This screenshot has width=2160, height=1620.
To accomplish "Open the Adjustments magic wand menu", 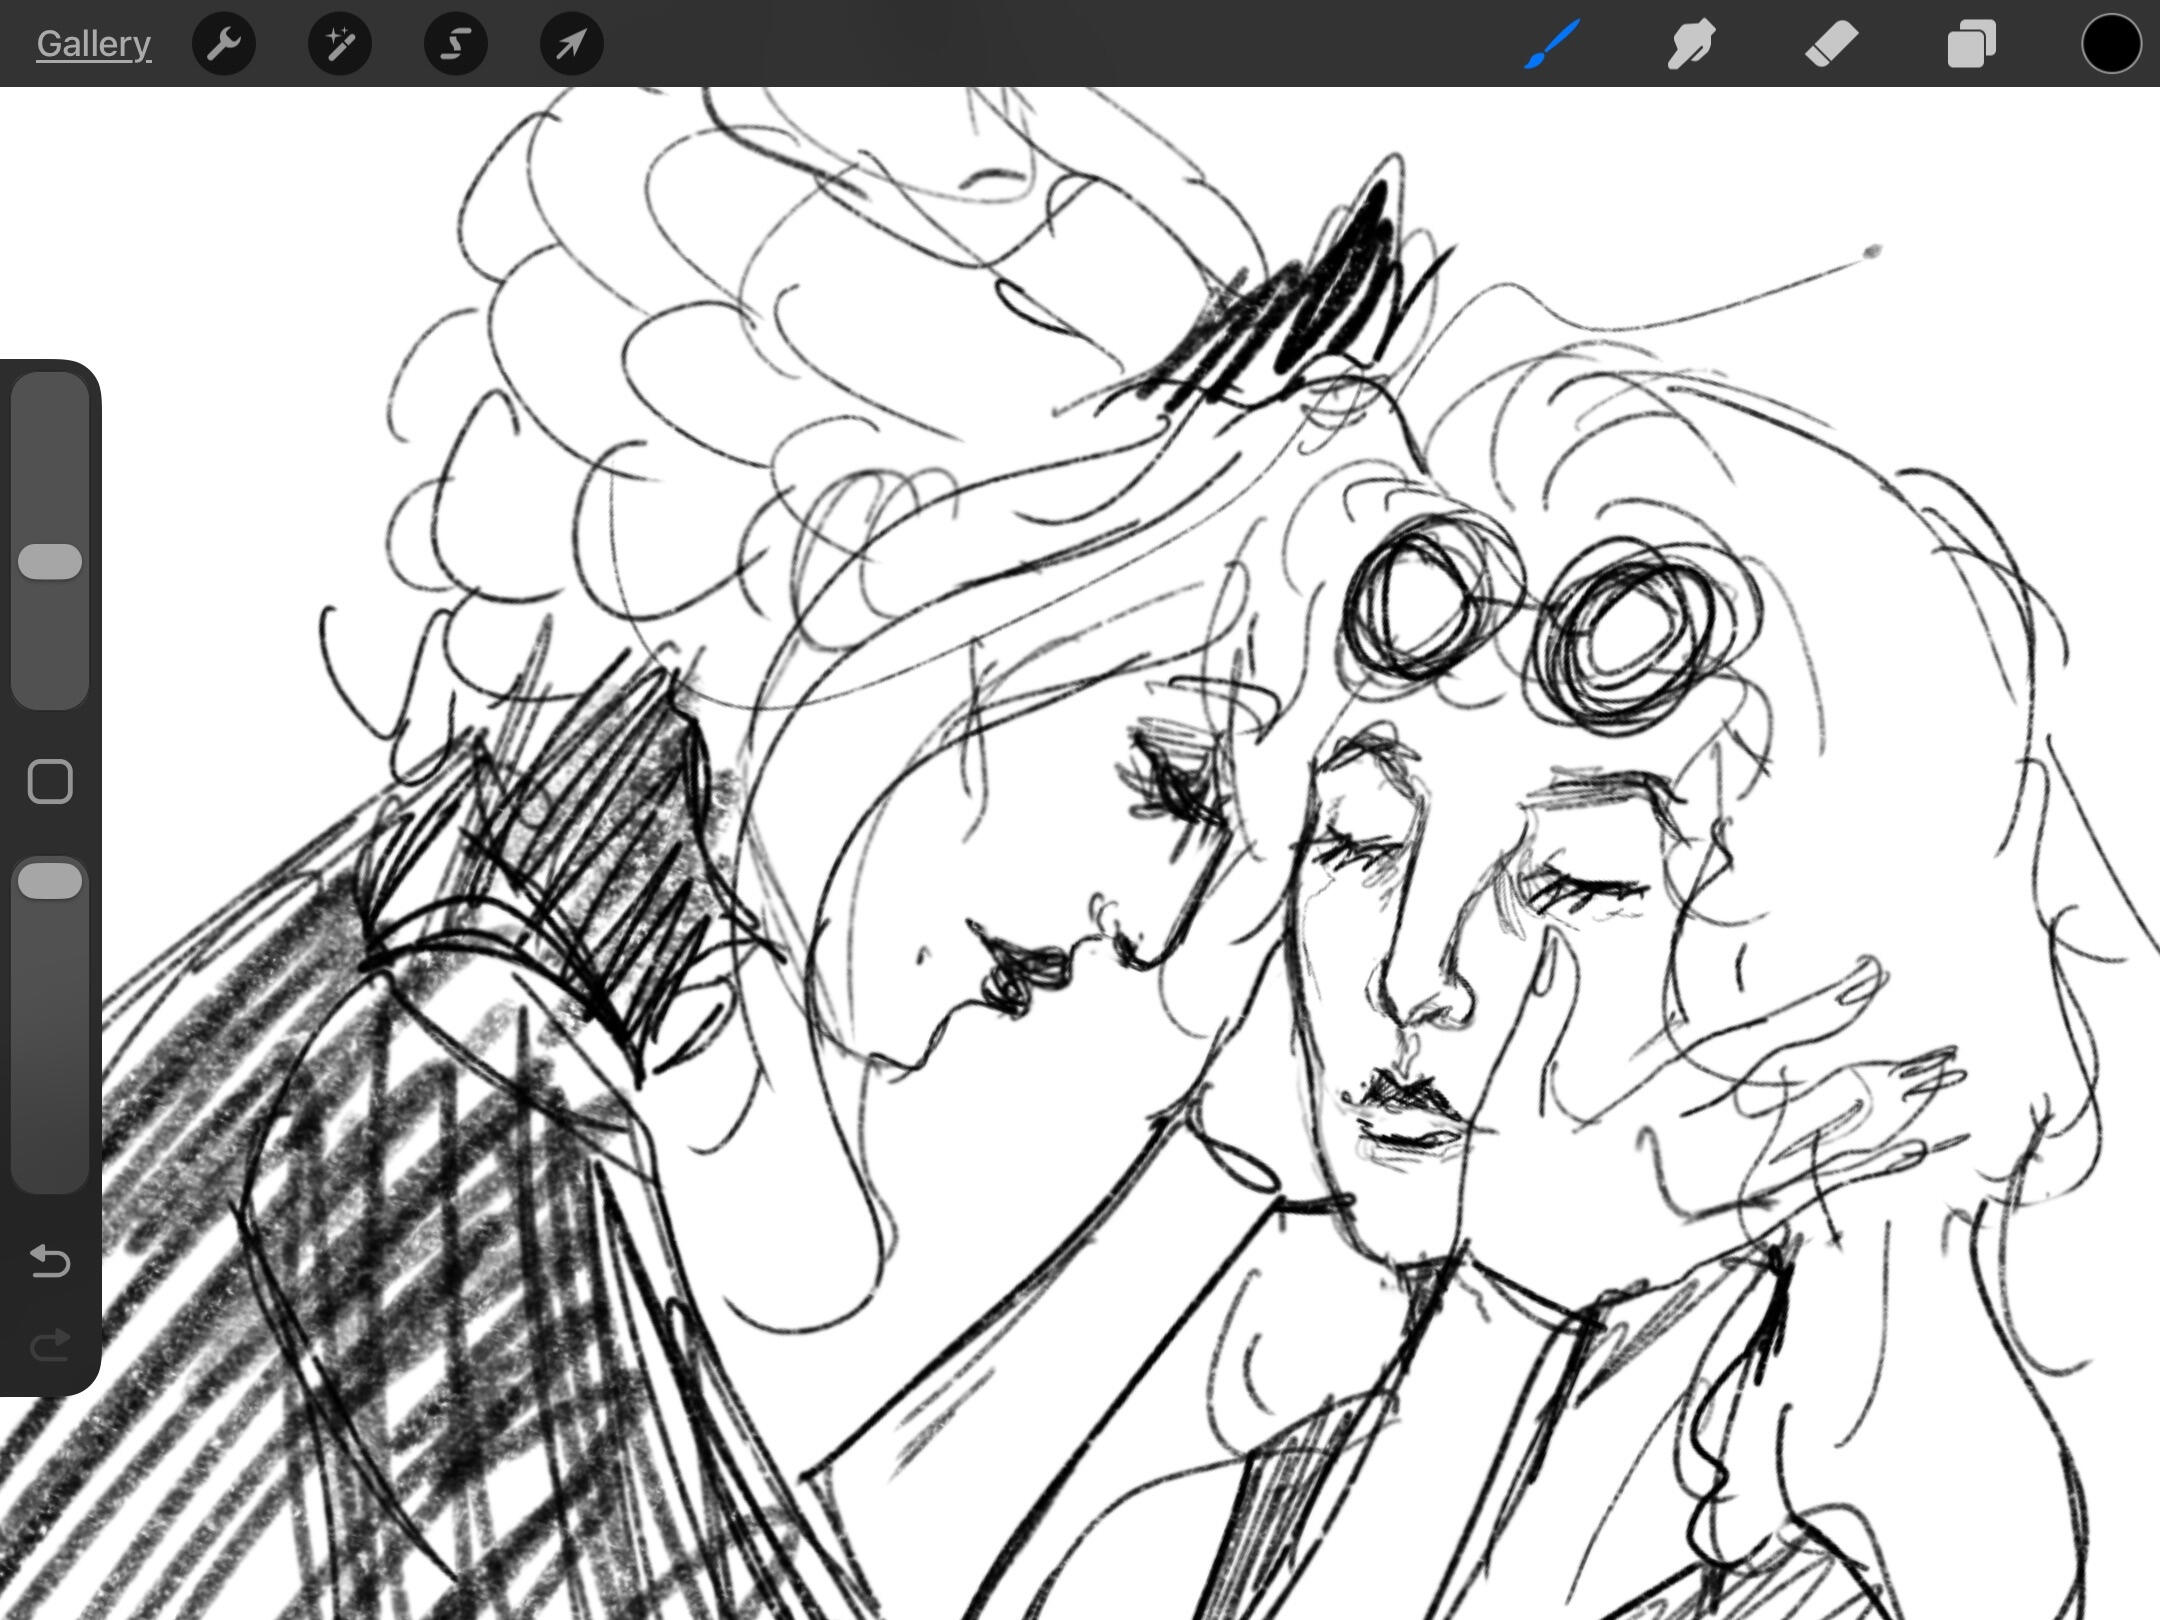I will 340,44.
